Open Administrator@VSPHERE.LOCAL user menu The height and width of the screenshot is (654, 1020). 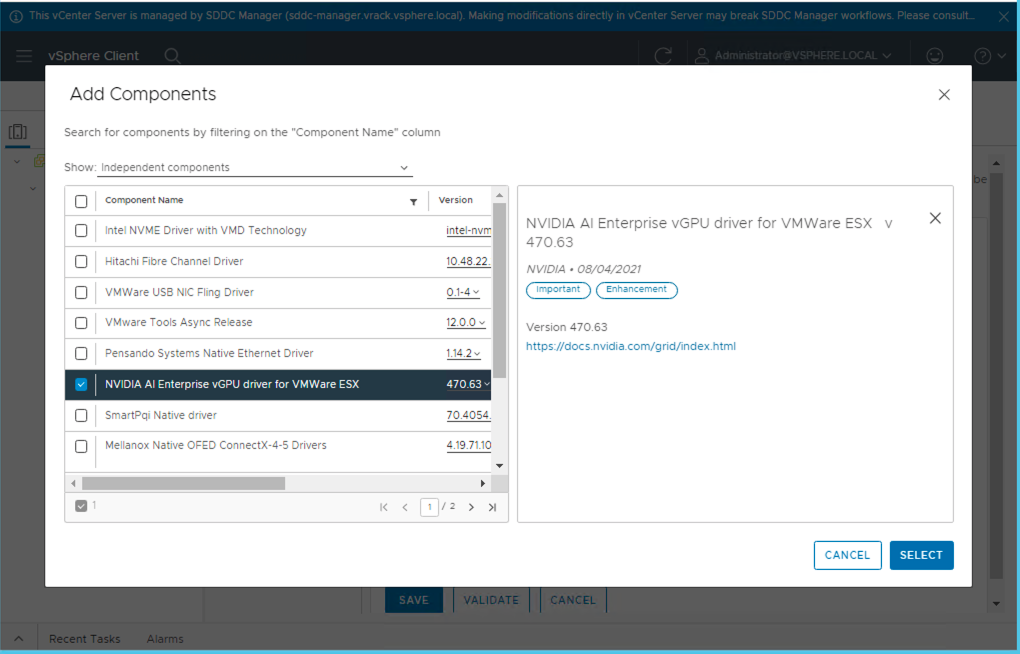[x=794, y=56]
